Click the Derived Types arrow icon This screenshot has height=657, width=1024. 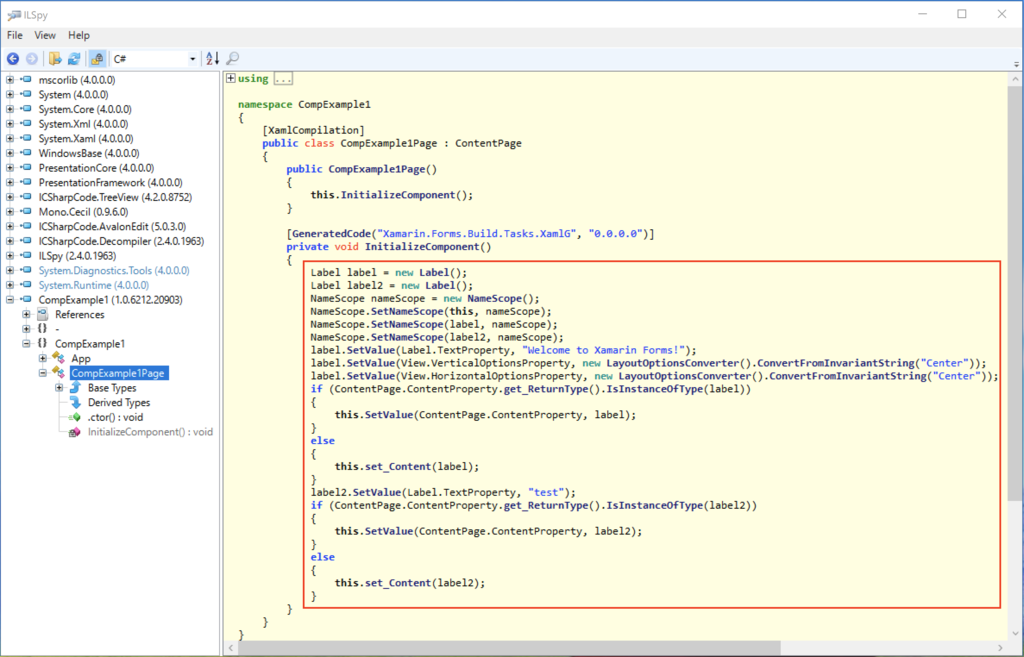pyautogui.click(x=75, y=402)
